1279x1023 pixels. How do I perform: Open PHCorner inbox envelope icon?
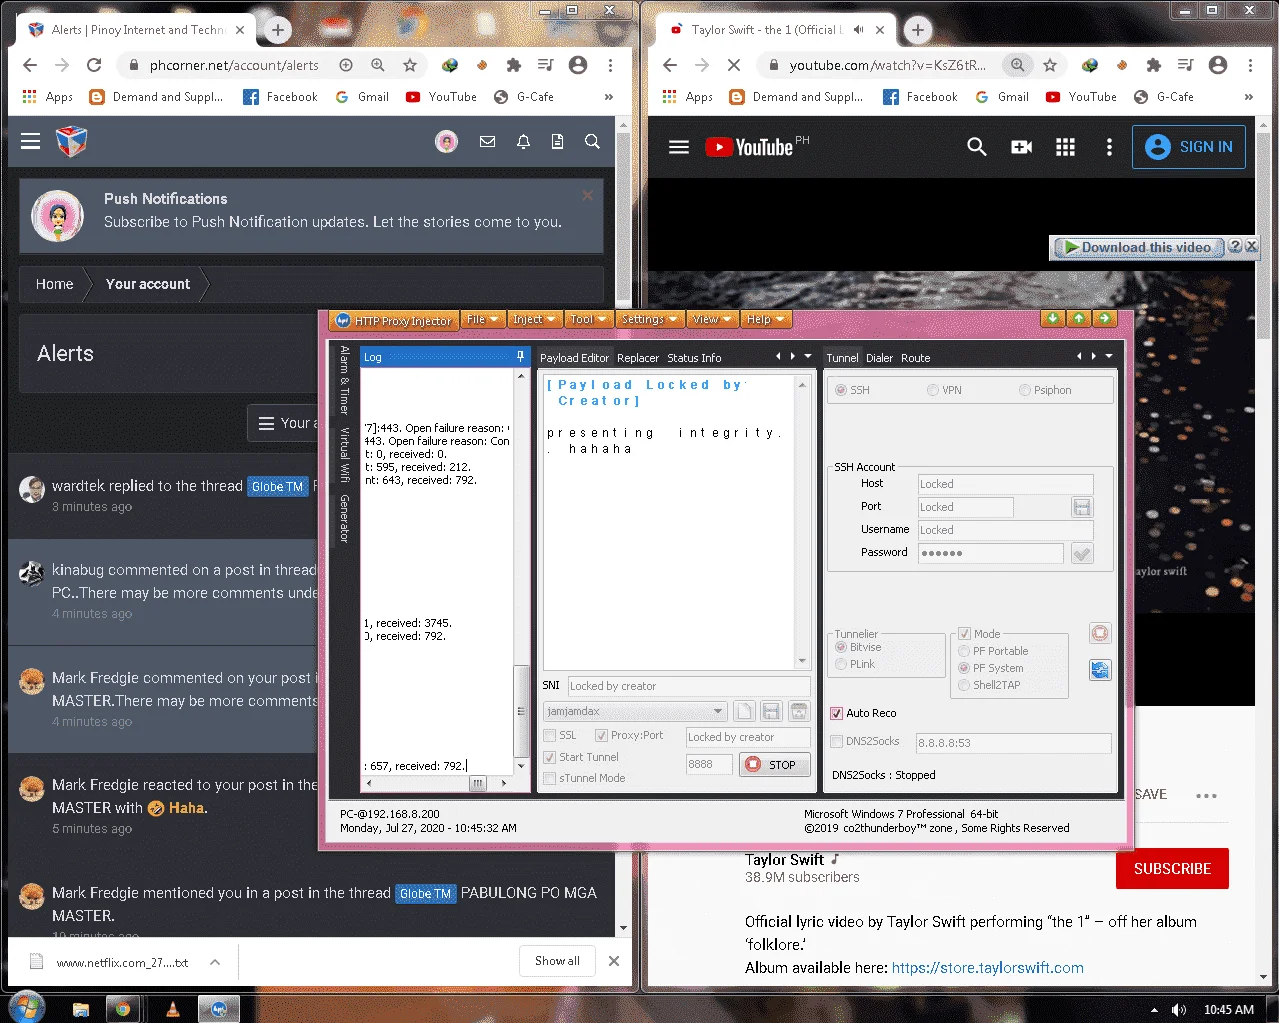click(487, 142)
